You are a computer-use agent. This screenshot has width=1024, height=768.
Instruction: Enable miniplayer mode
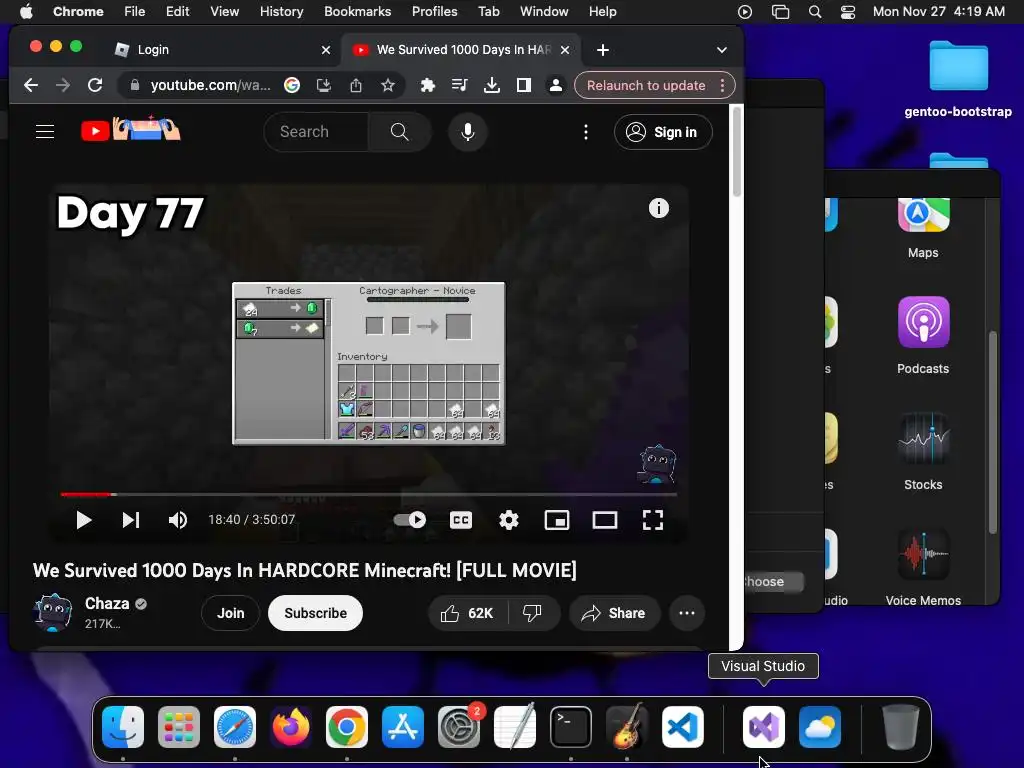coord(556,520)
